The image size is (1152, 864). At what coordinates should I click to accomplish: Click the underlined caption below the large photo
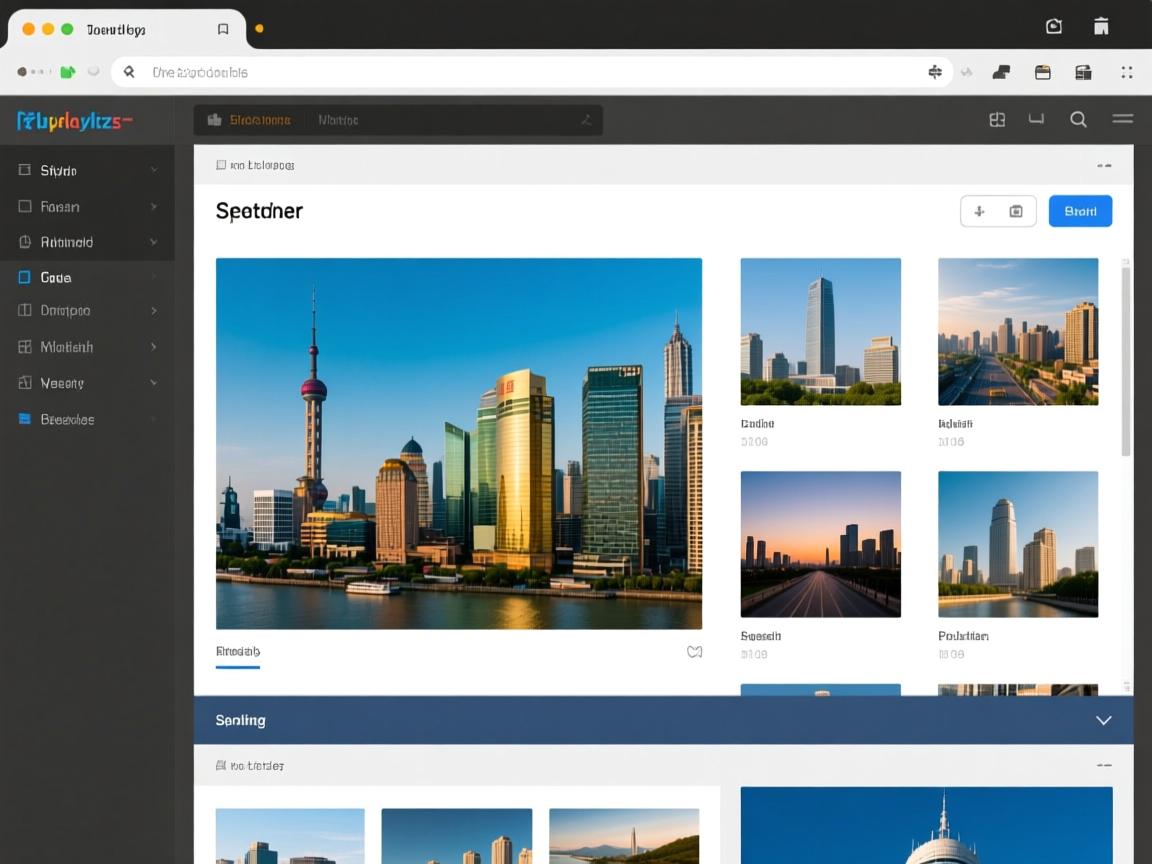click(238, 652)
